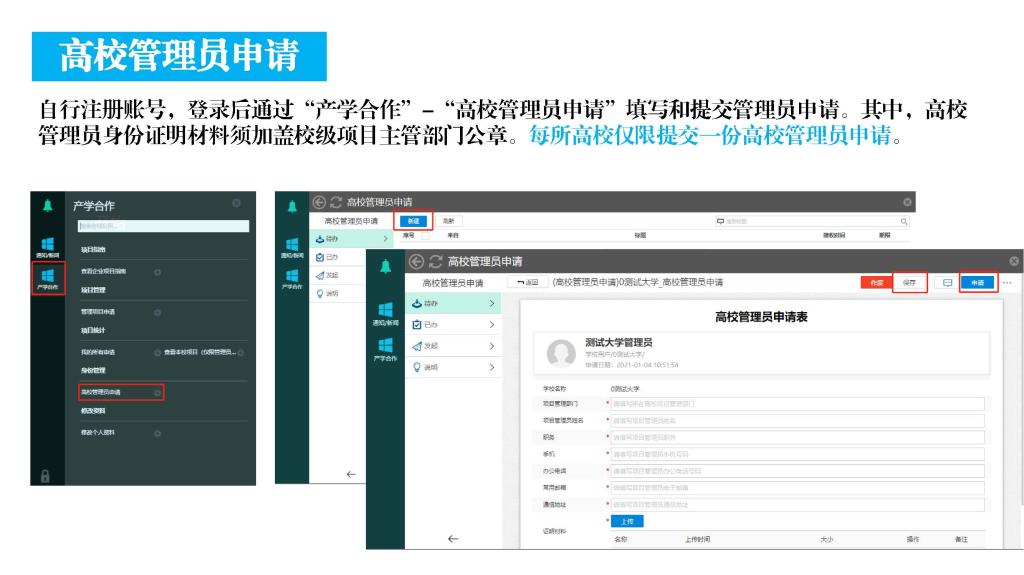Select 修改个人资料 in the menu panel
The height and width of the screenshot is (575, 1024).
pyautogui.click(x=98, y=432)
